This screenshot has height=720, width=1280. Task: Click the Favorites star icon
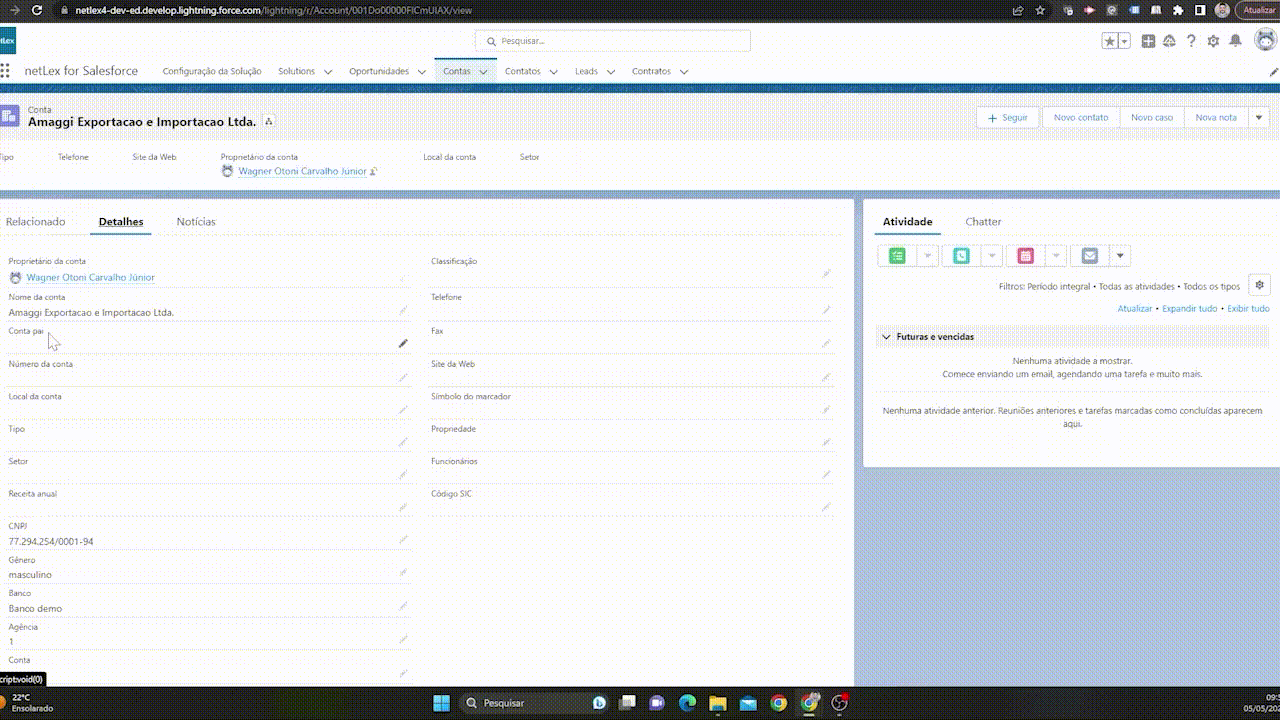(1110, 41)
